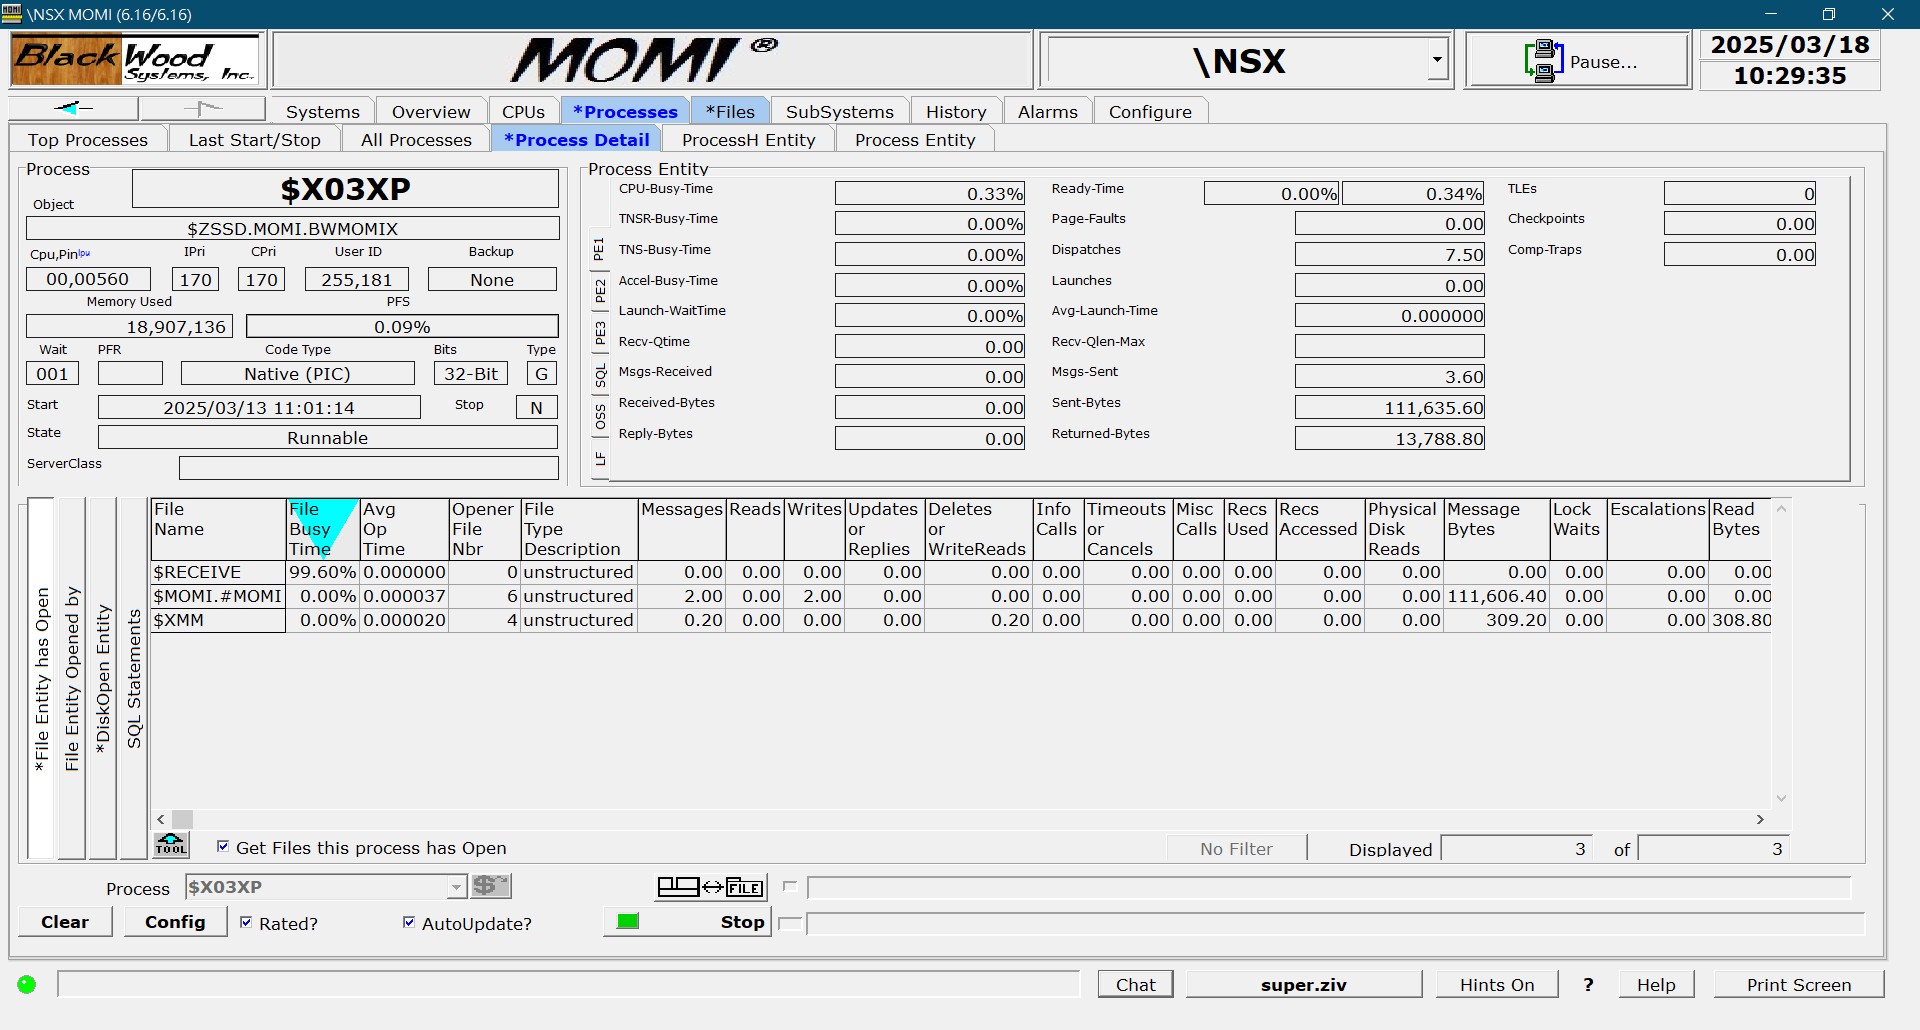This screenshot has width=1920, height=1030.
Task: Click the $XMM file name cell
Action: (218, 620)
